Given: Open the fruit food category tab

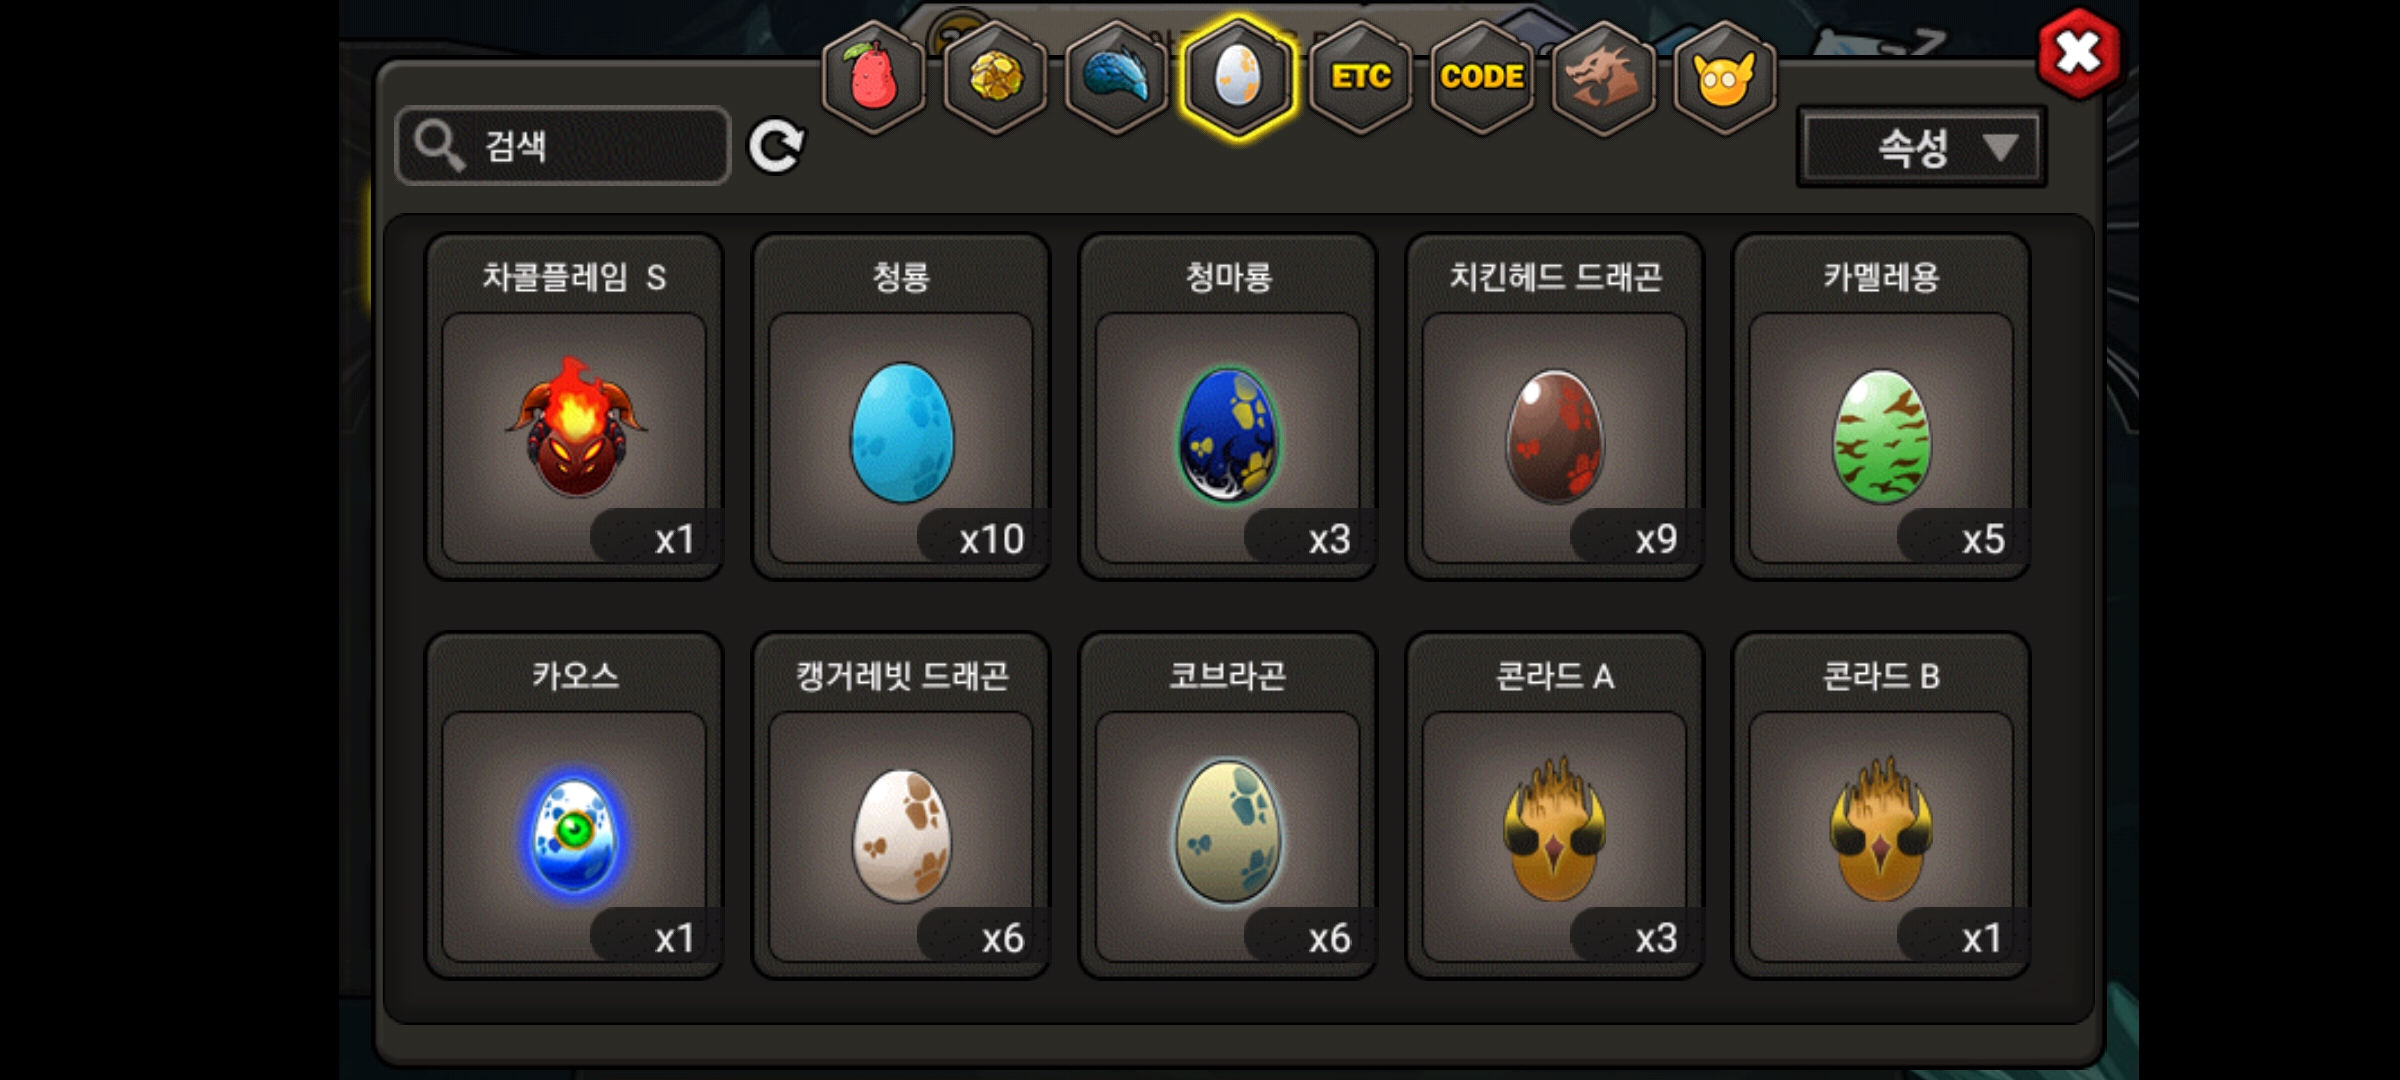Looking at the screenshot, I should [874, 78].
